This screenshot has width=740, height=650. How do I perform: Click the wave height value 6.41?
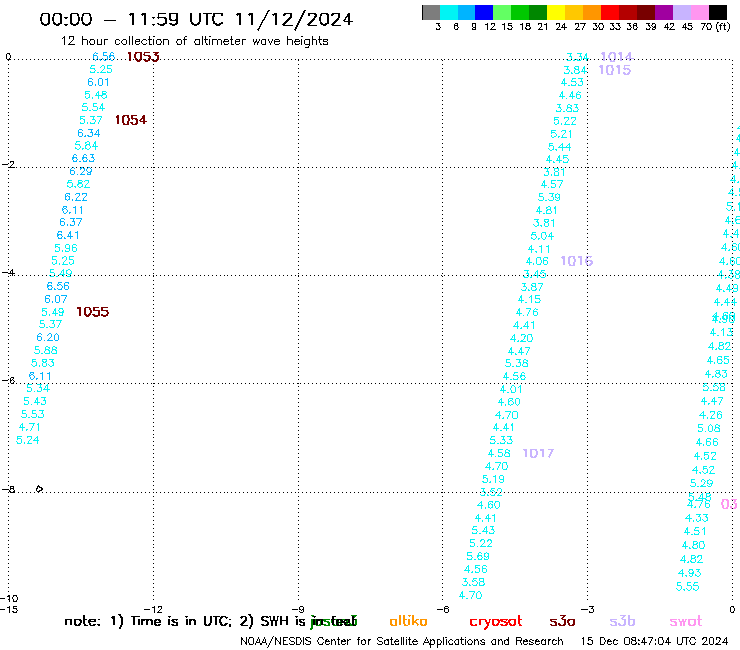68,235
